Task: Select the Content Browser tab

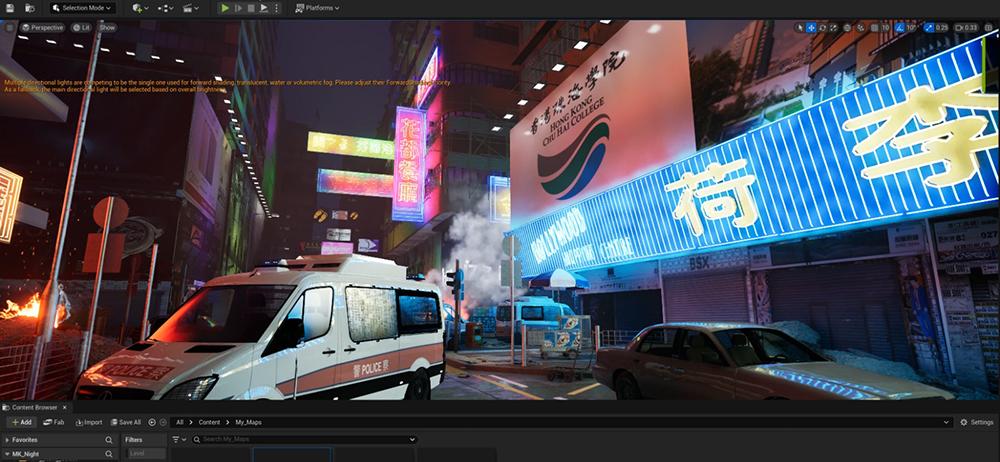Action: point(34,407)
